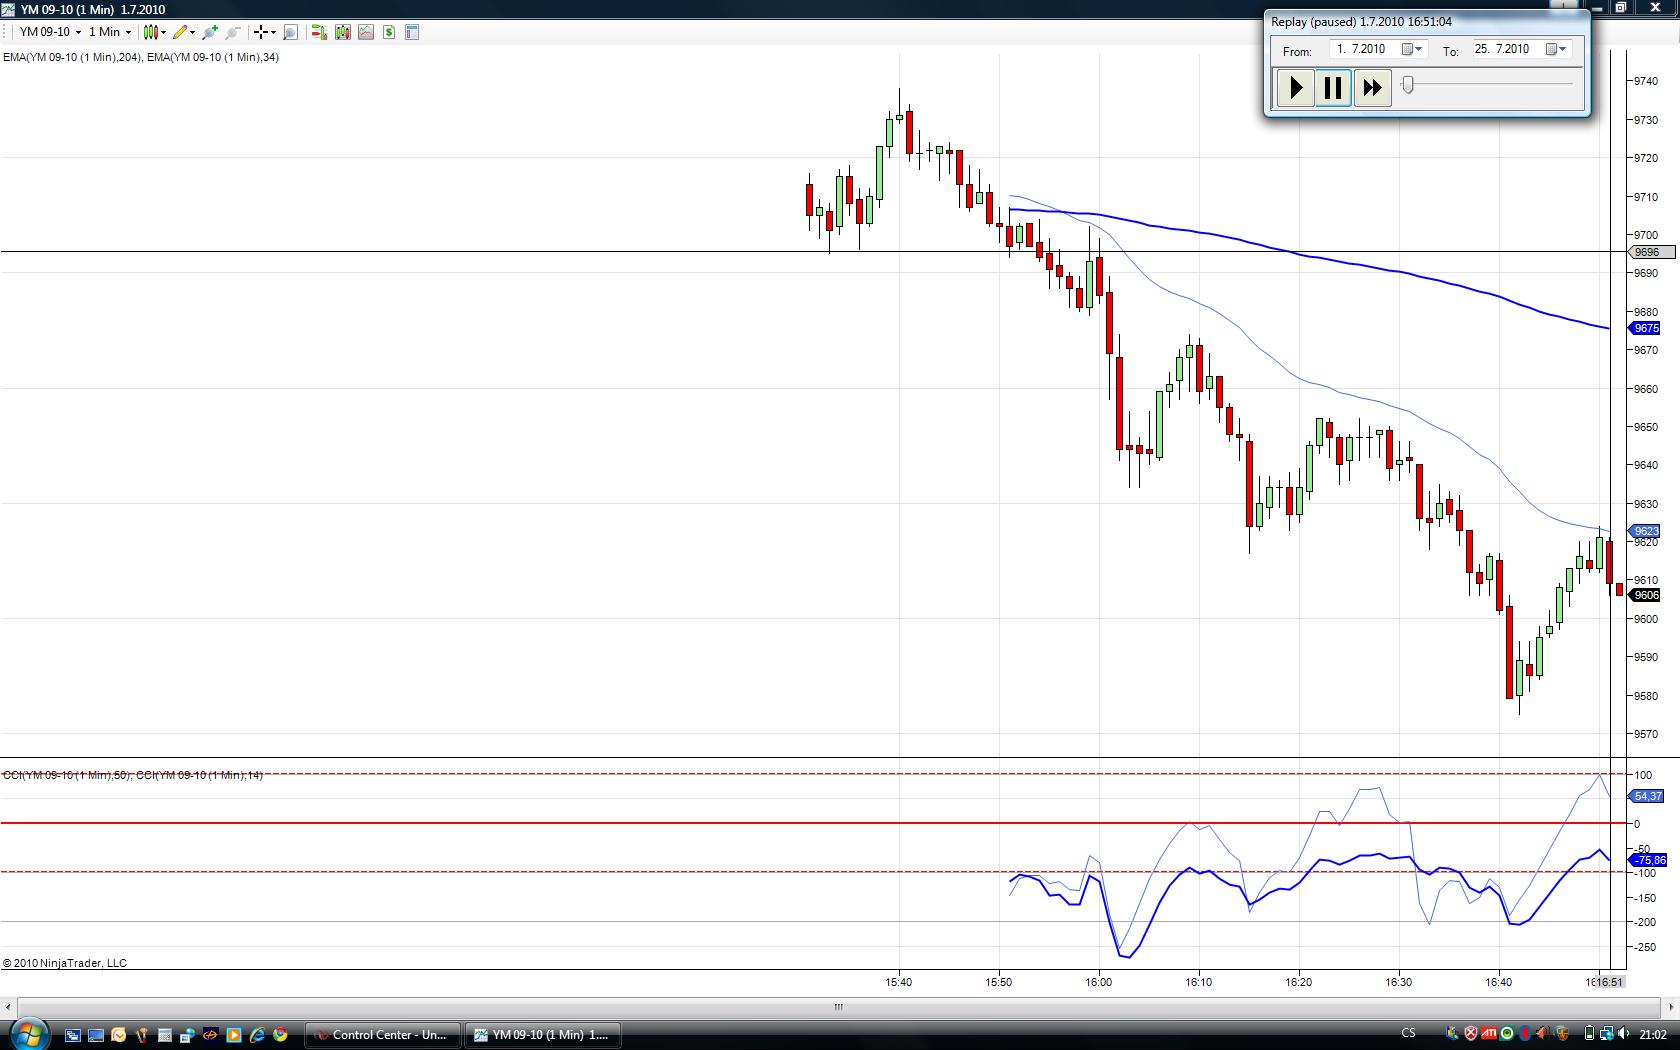Click the zoom in magnifier icon
This screenshot has height=1050, width=1680.
tap(210, 32)
